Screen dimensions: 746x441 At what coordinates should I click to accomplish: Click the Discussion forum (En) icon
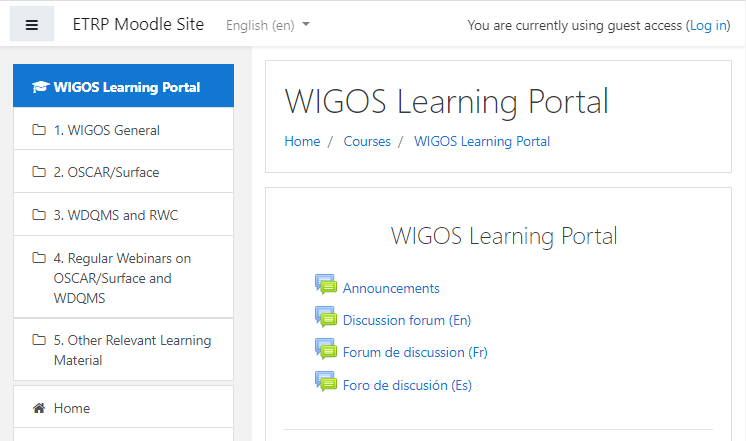(325, 318)
